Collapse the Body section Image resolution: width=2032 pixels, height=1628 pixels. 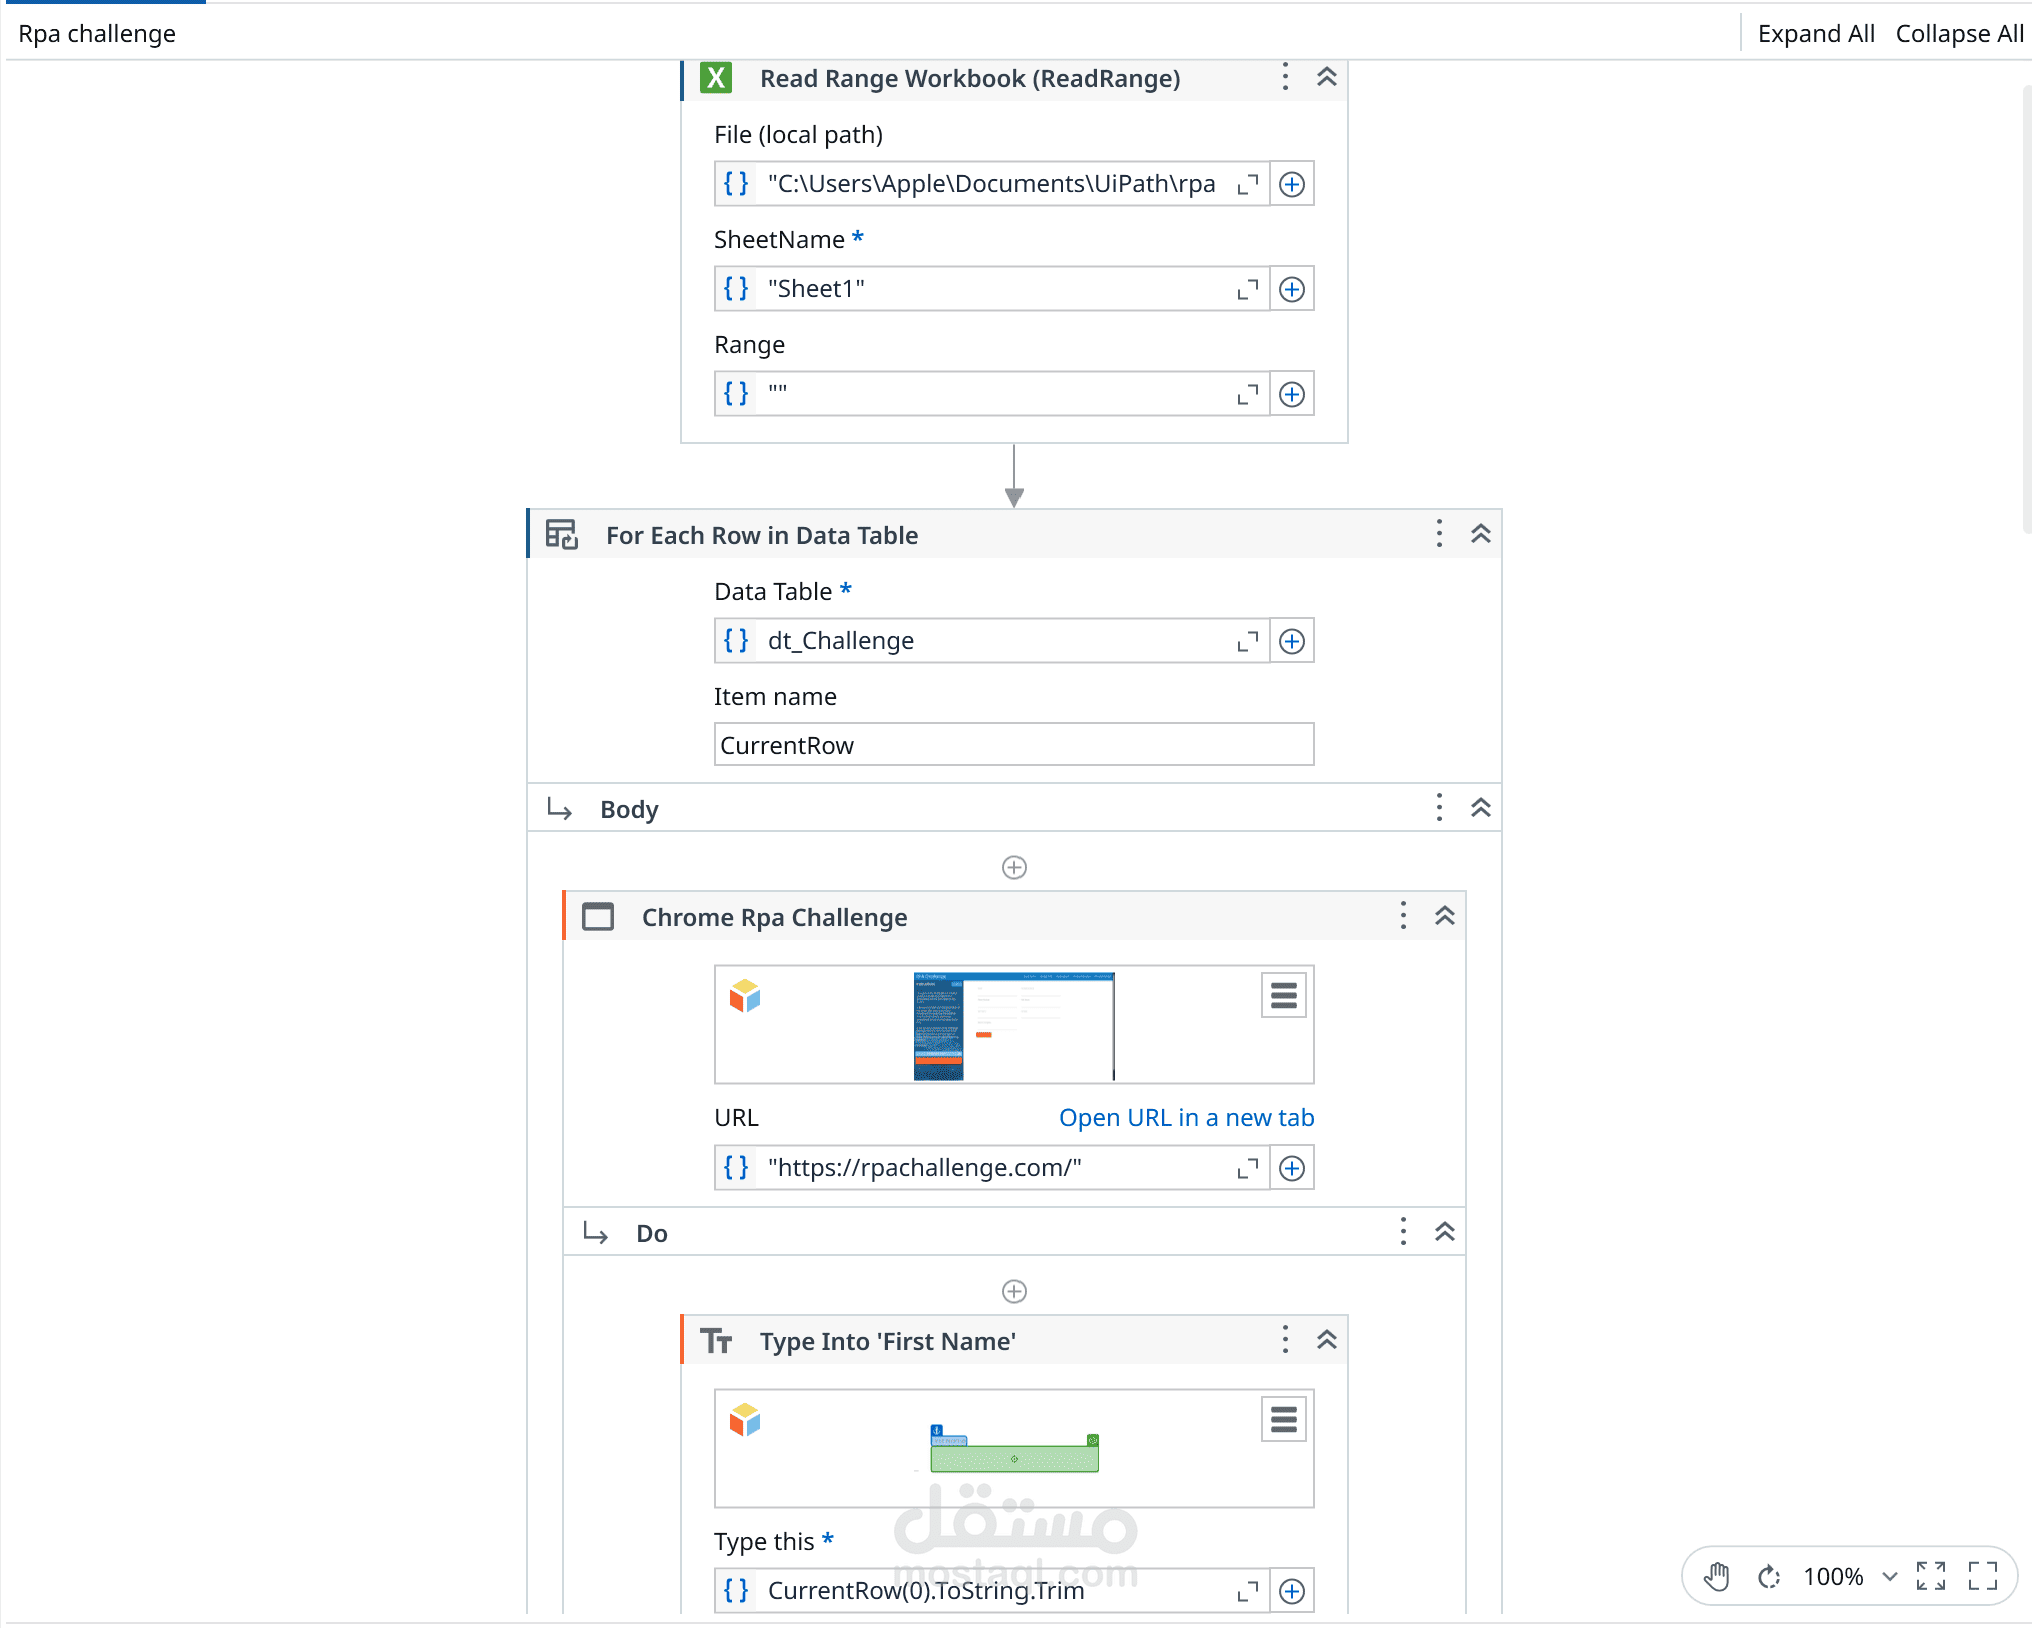(x=1481, y=808)
